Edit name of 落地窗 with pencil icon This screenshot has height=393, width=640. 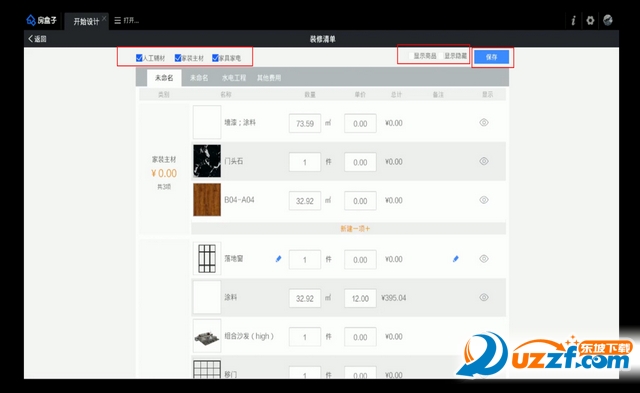click(x=278, y=259)
